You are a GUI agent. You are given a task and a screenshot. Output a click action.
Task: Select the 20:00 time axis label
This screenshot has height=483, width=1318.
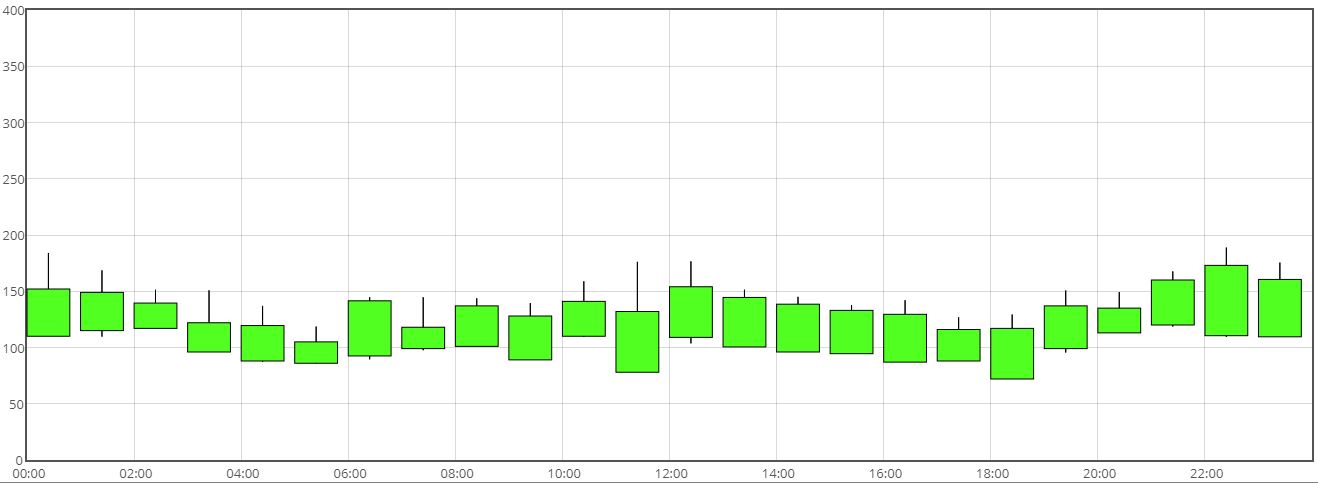[1098, 473]
